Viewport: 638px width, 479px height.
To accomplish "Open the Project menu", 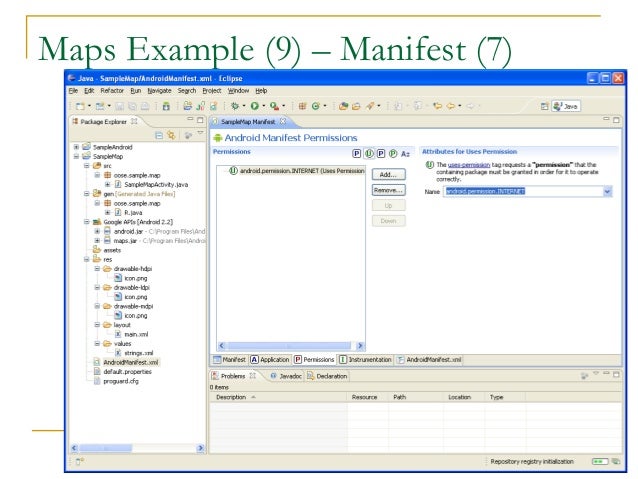I will (x=212, y=91).
